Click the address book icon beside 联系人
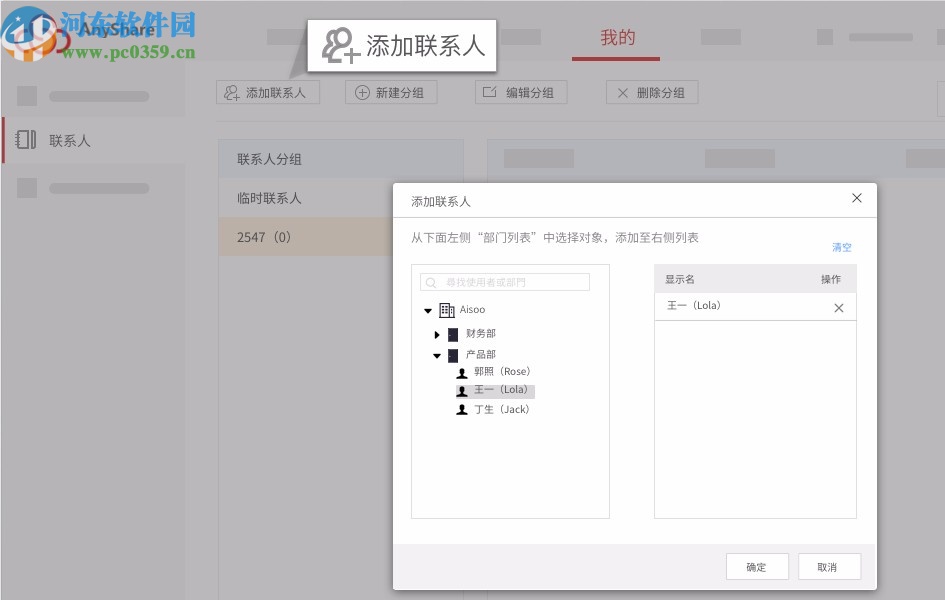 (25, 140)
